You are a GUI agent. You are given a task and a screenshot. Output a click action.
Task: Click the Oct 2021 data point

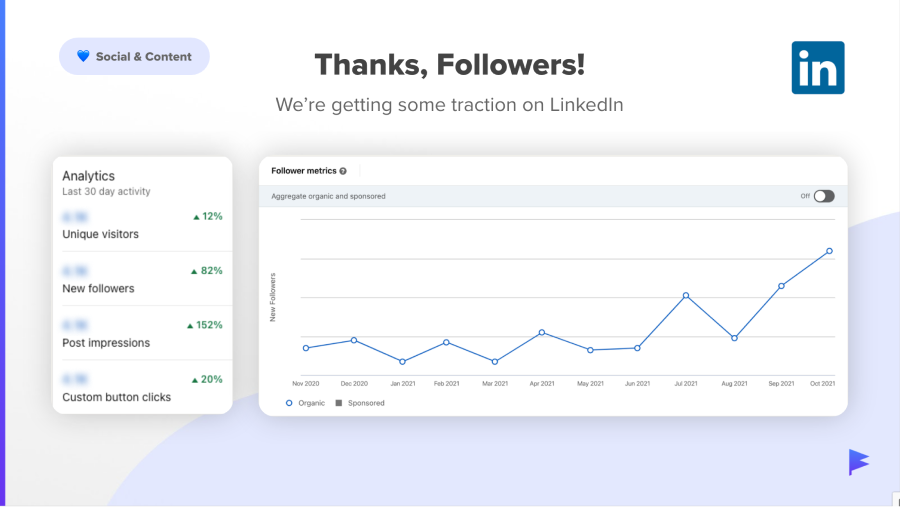829,251
